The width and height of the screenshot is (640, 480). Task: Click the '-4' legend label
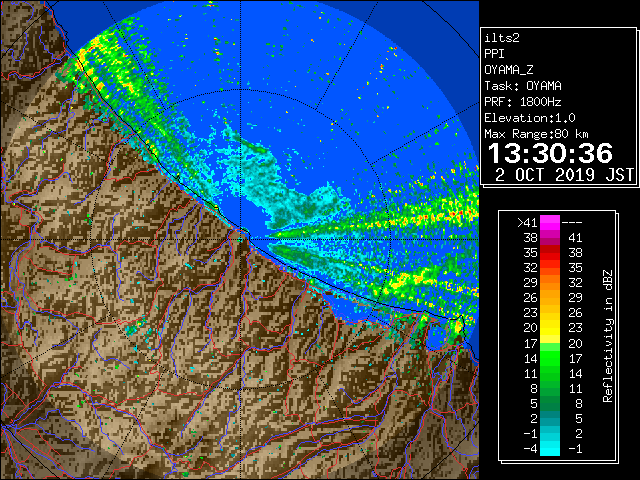click(x=530, y=449)
